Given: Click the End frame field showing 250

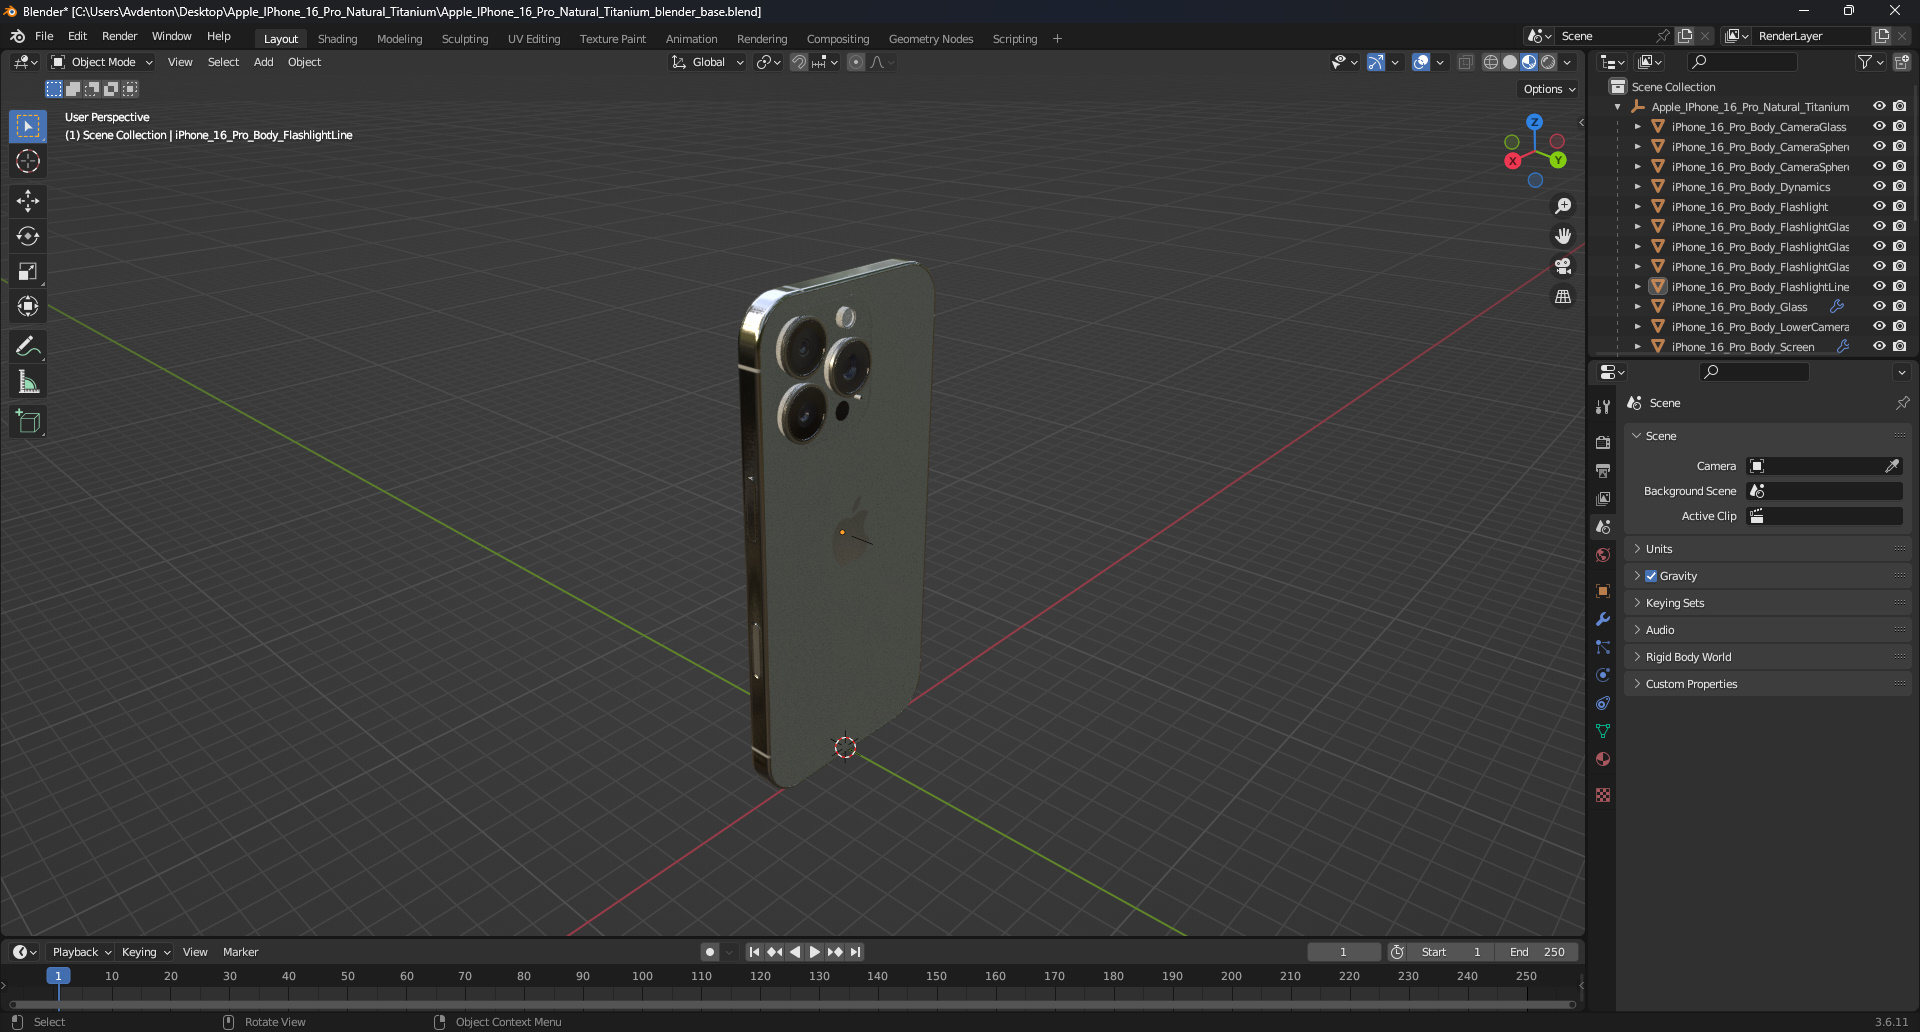Looking at the screenshot, I should point(1538,952).
